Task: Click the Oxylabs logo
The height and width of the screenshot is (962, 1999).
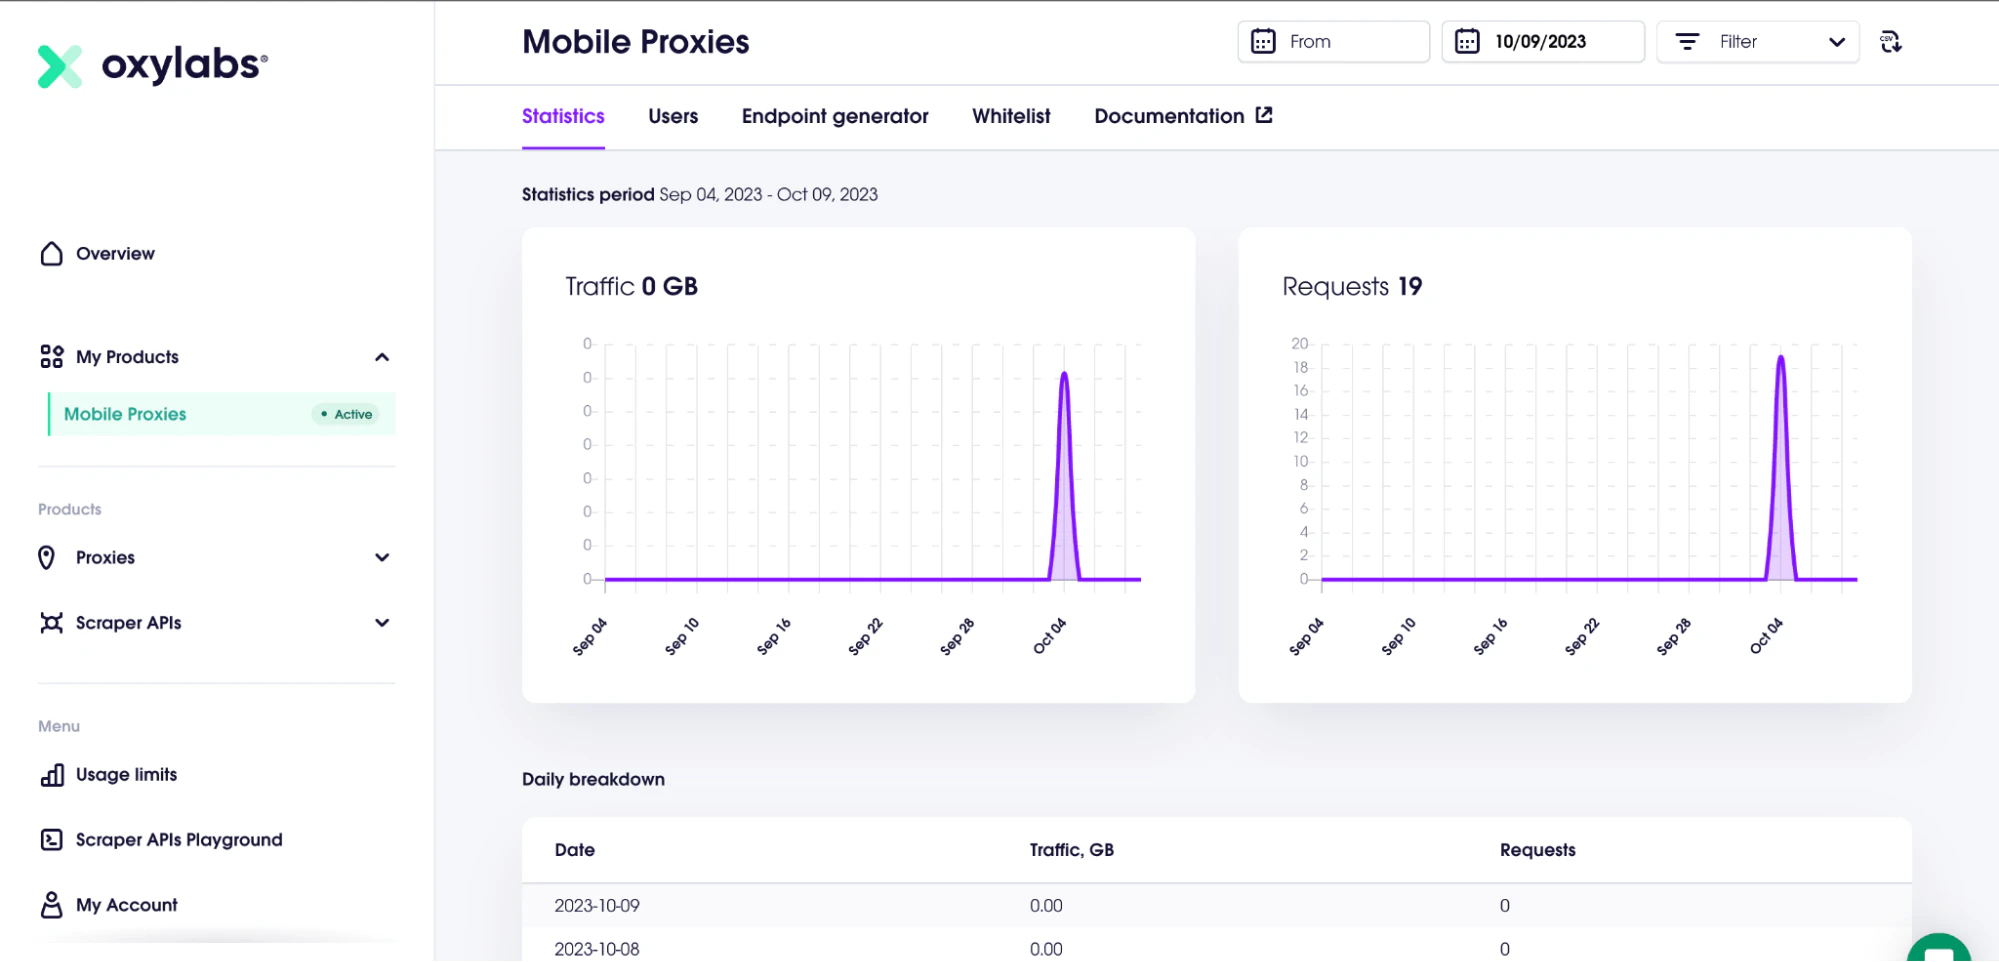Action: 152,65
